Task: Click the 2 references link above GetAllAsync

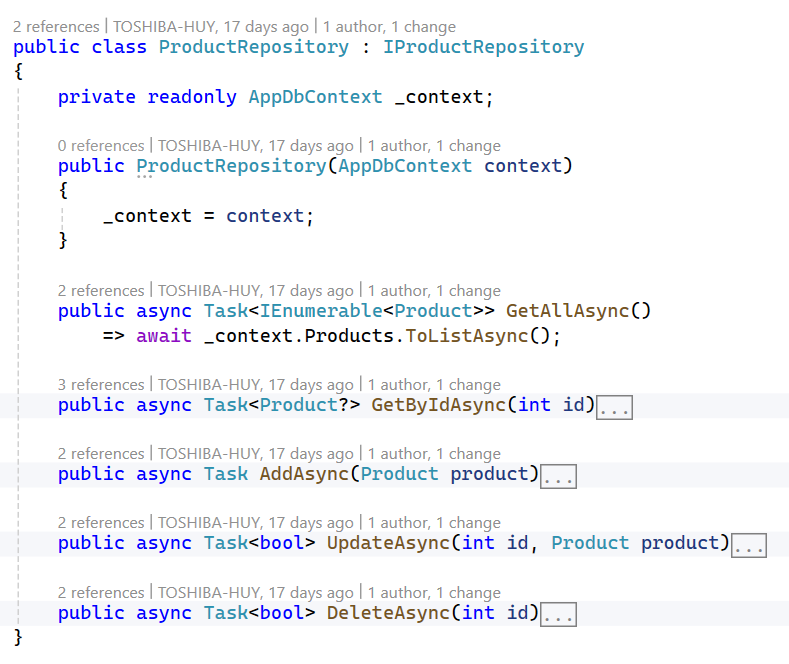Action: pyautogui.click(x=101, y=291)
